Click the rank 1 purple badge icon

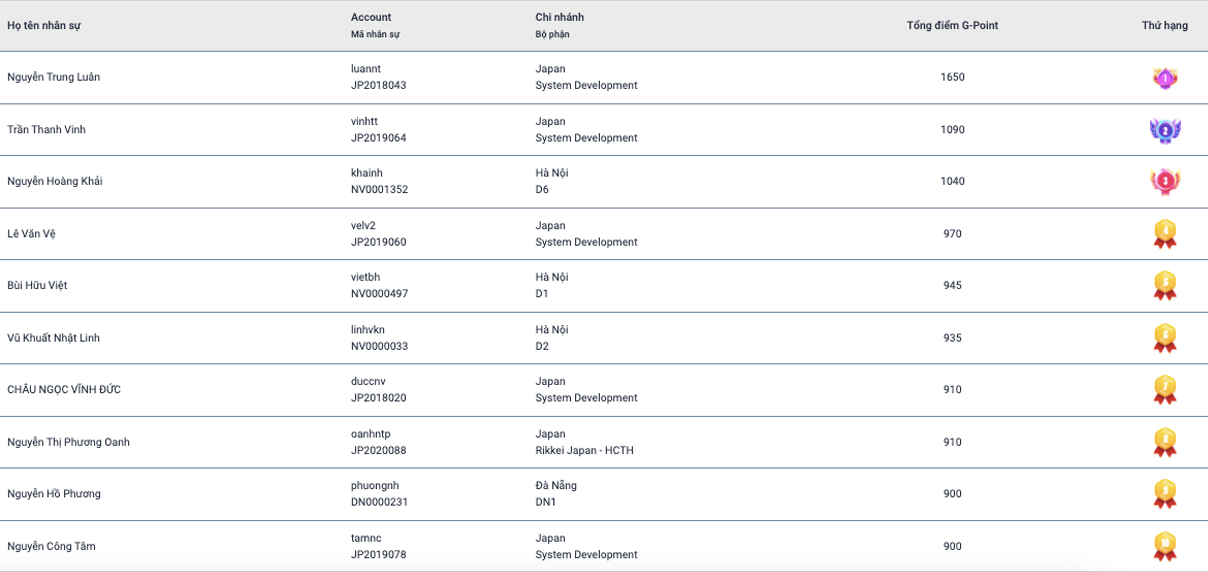[1165, 78]
